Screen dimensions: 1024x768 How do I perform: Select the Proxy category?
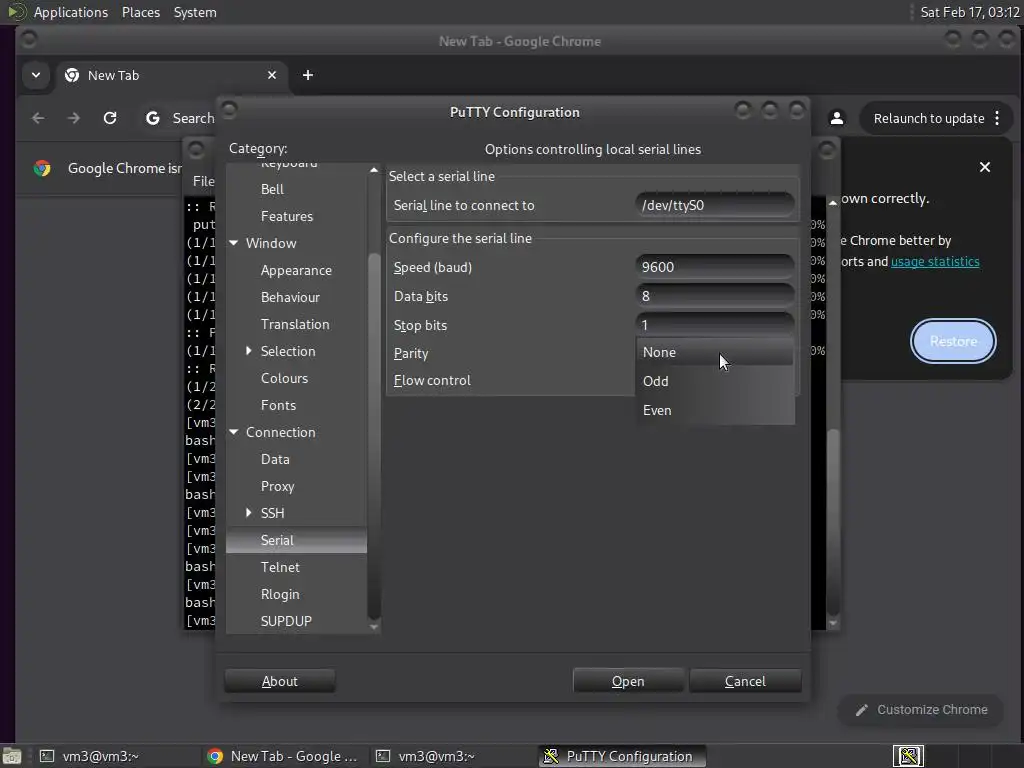pyautogui.click(x=278, y=486)
